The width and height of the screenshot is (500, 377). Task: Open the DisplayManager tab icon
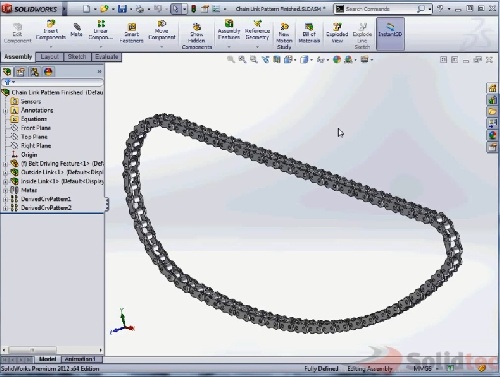pyautogui.click(x=48, y=72)
